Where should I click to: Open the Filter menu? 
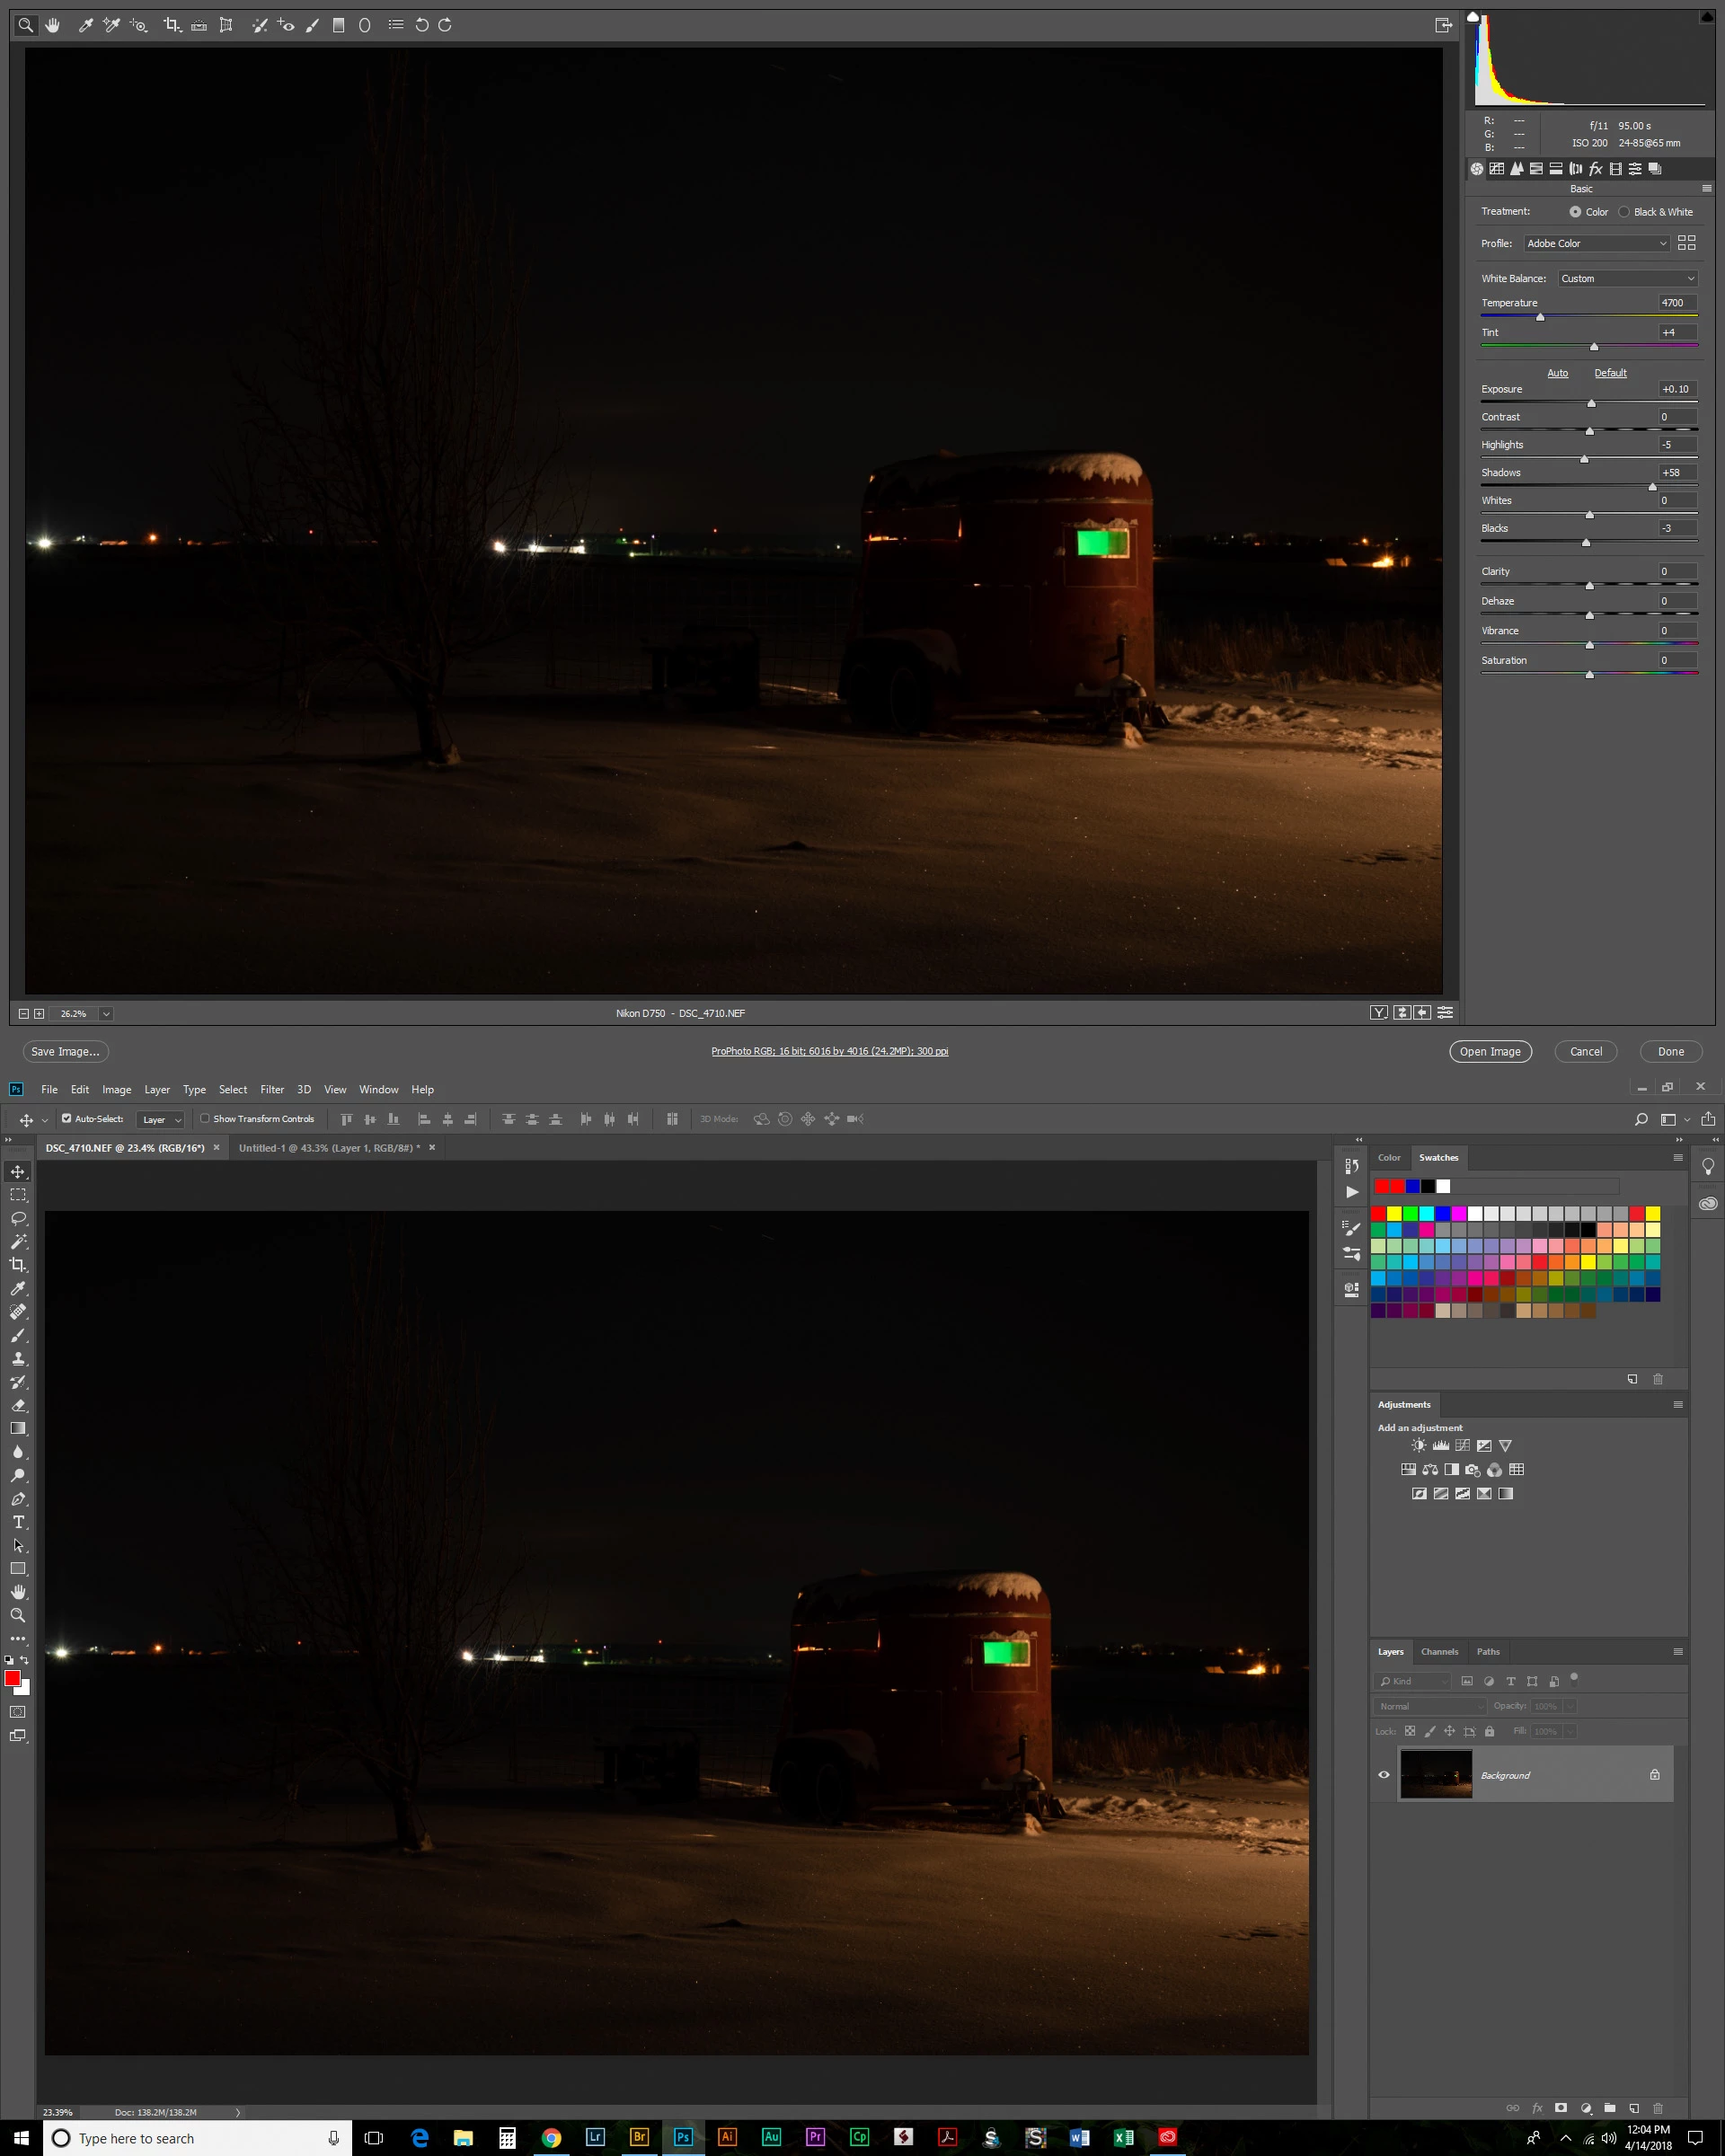pyautogui.click(x=272, y=1090)
